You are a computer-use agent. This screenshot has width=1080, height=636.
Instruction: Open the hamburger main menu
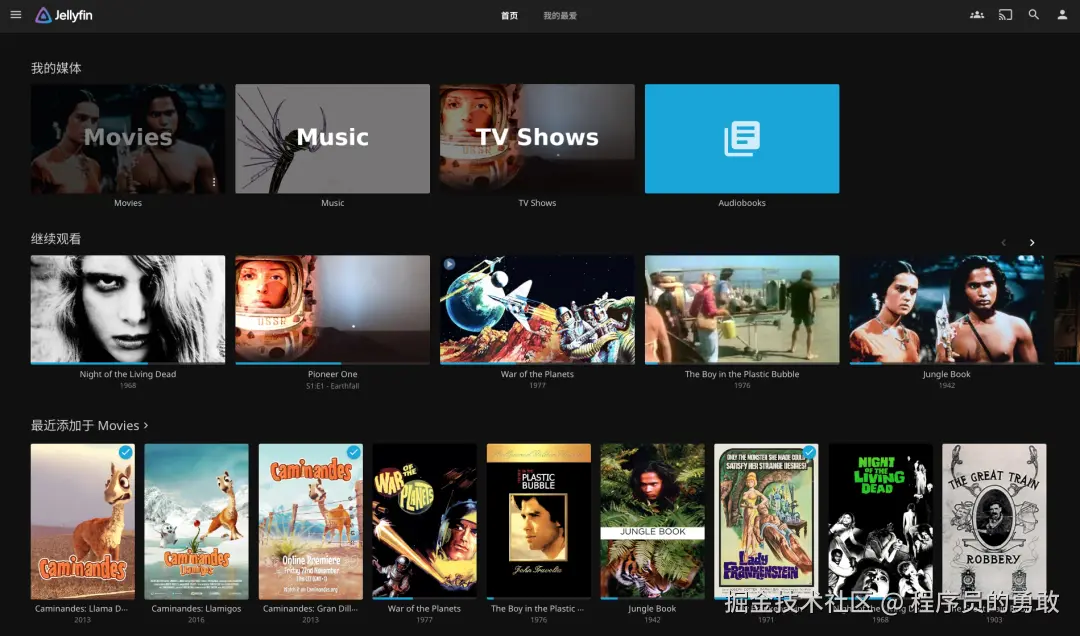coord(16,14)
